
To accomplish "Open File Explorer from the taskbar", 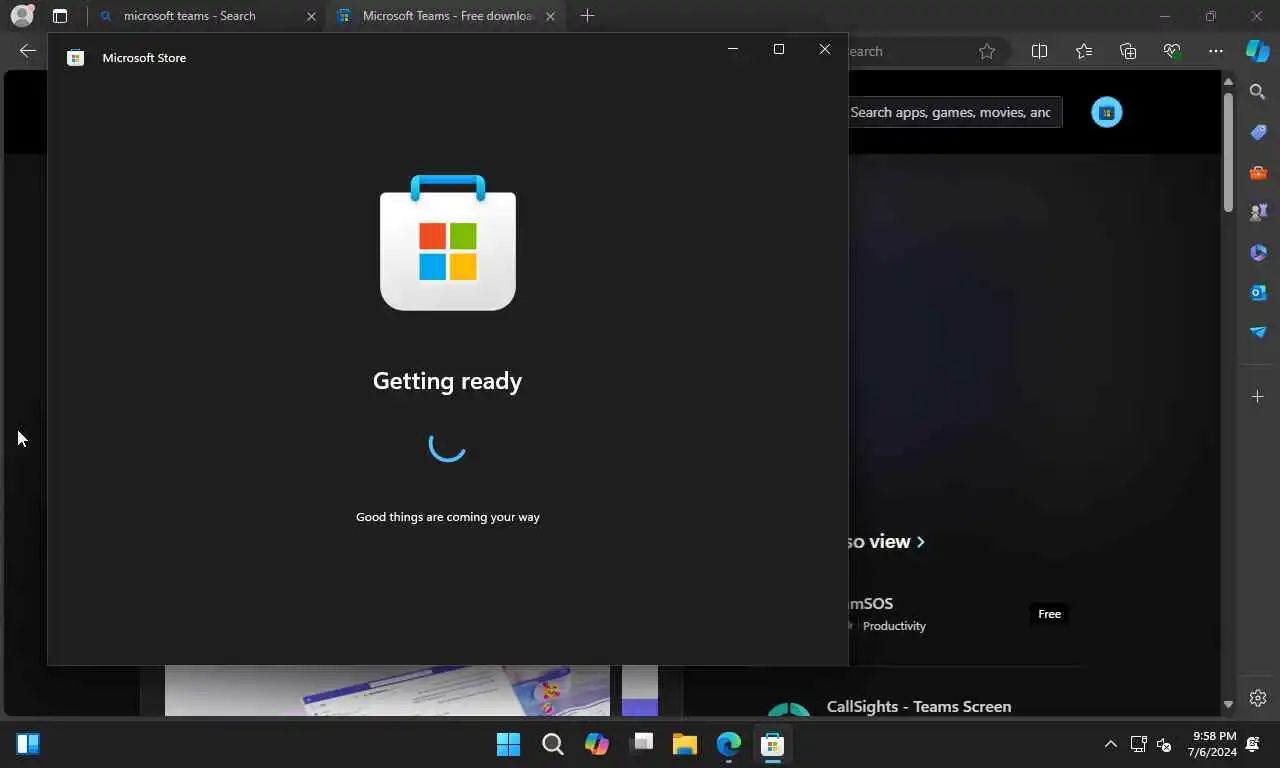I will coord(685,744).
